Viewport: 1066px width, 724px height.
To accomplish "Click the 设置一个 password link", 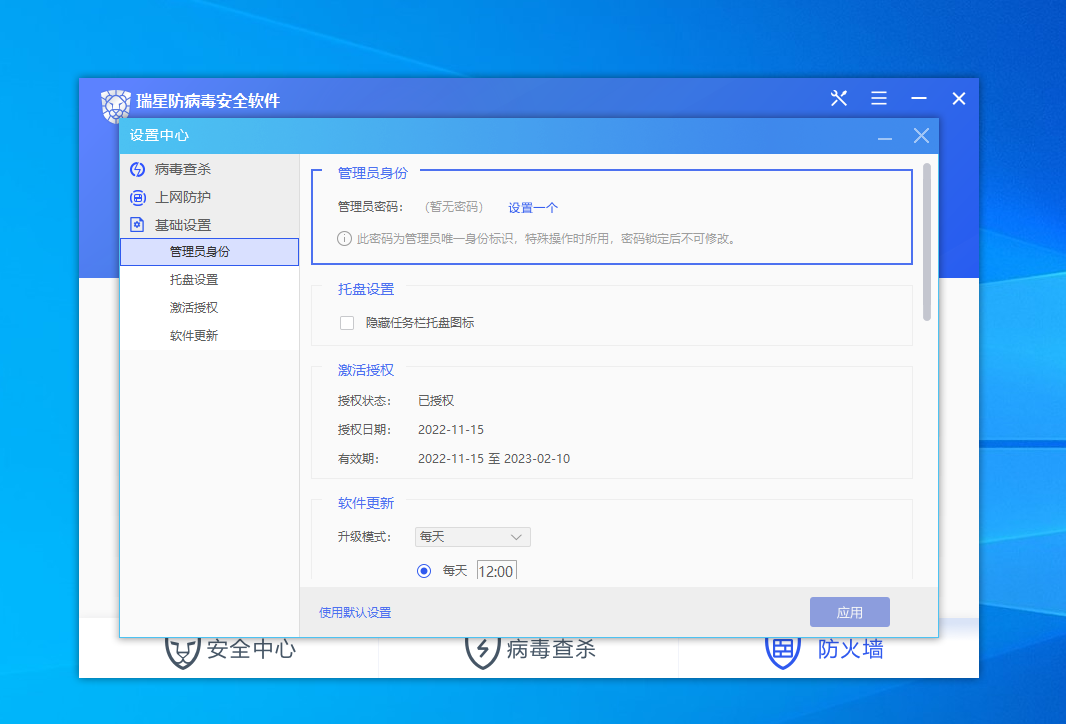I will click(x=533, y=207).
